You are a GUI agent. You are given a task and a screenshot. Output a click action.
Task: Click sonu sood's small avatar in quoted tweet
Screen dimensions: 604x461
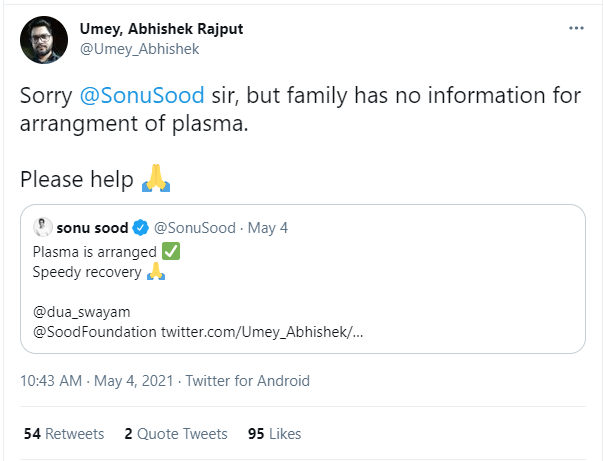[x=42, y=227]
